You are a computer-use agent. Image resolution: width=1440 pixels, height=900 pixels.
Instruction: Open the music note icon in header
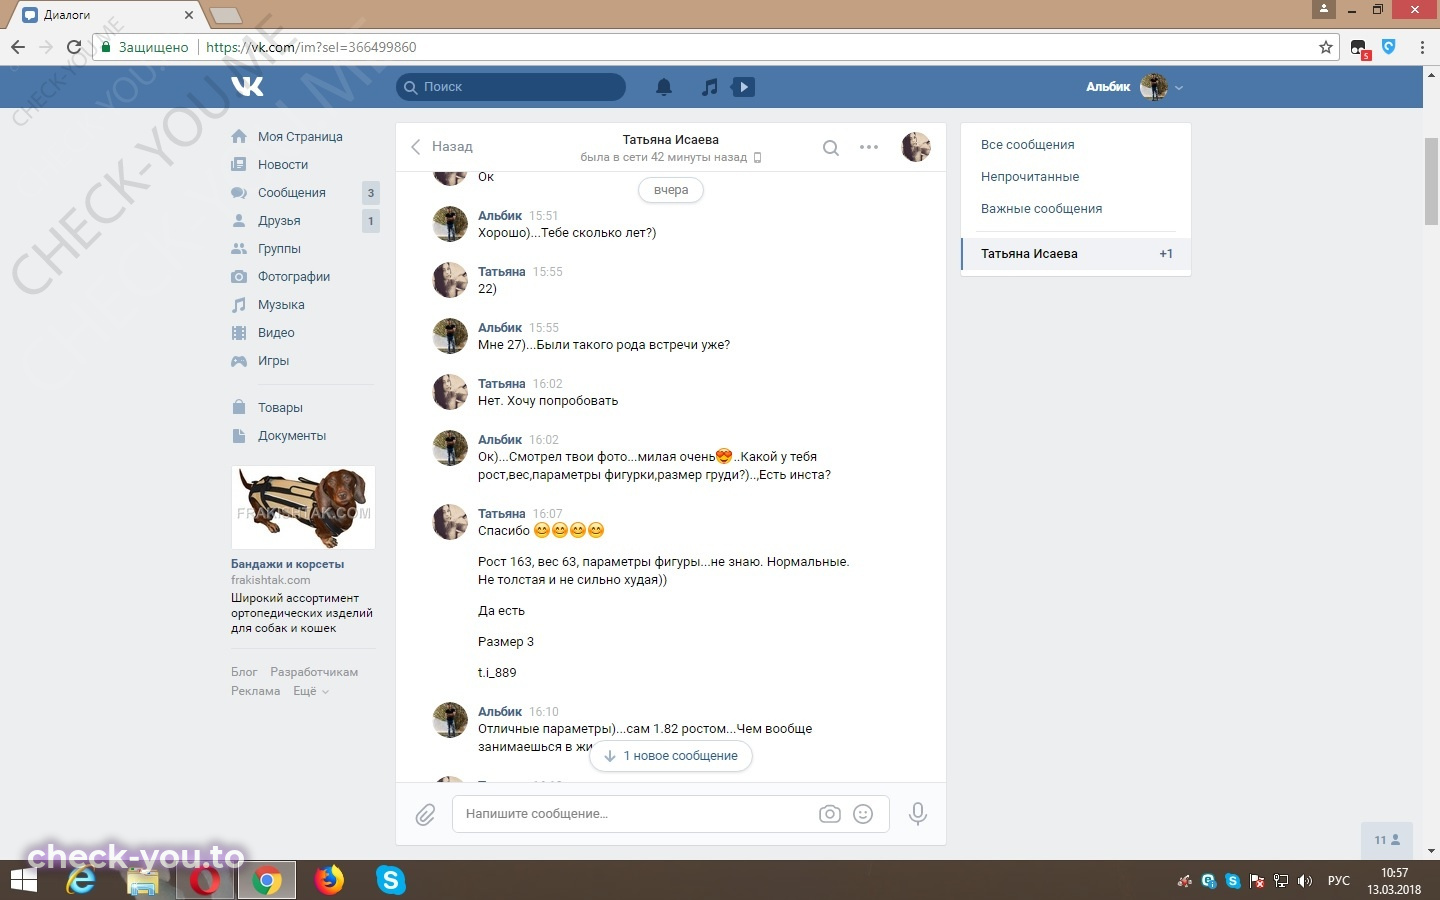tap(709, 87)
